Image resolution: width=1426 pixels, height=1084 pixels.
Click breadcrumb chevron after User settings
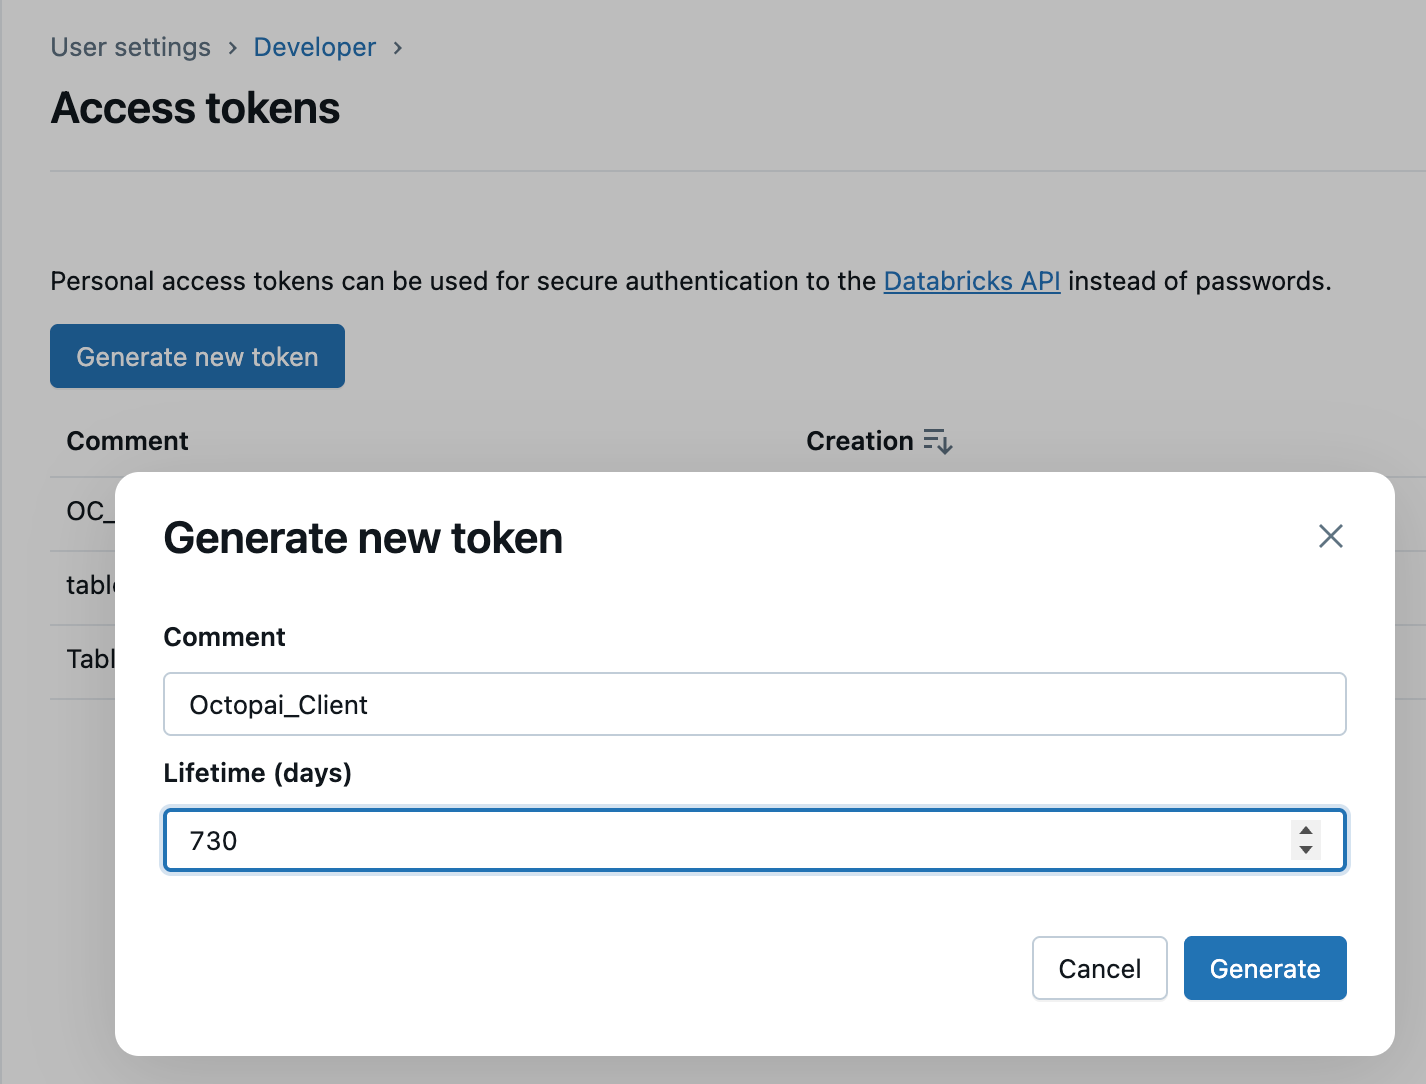click(x=232, y=48)
